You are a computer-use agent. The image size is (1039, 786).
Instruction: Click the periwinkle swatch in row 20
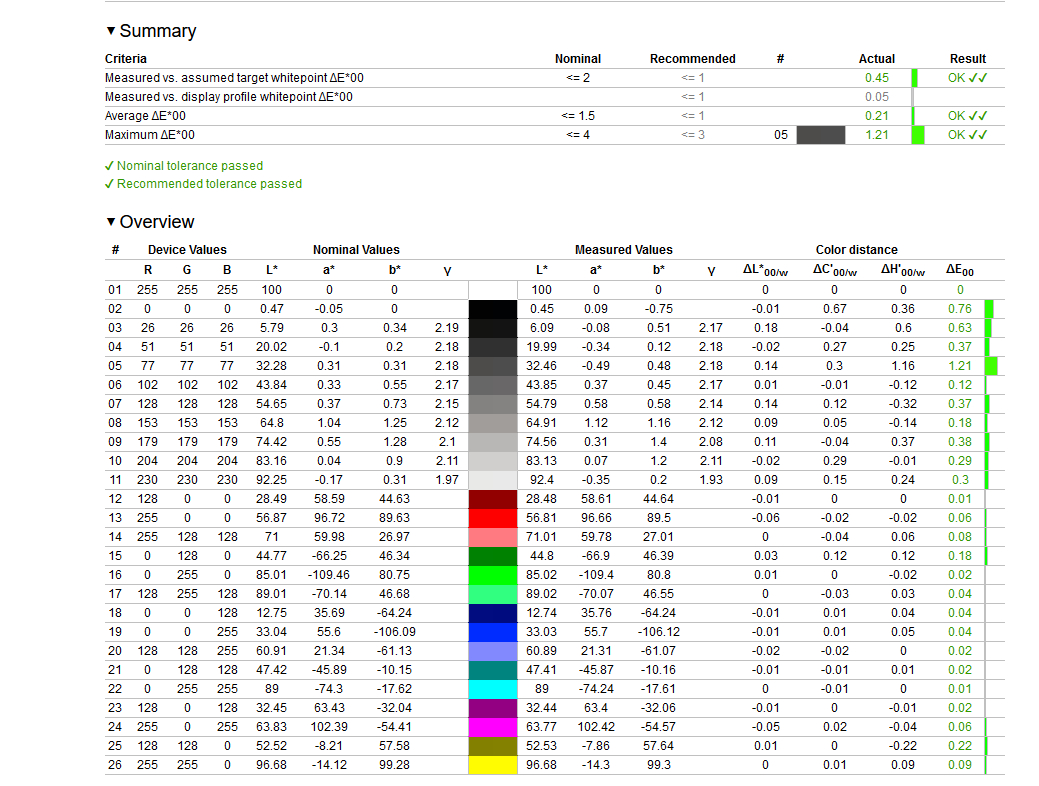coord(492,651)
